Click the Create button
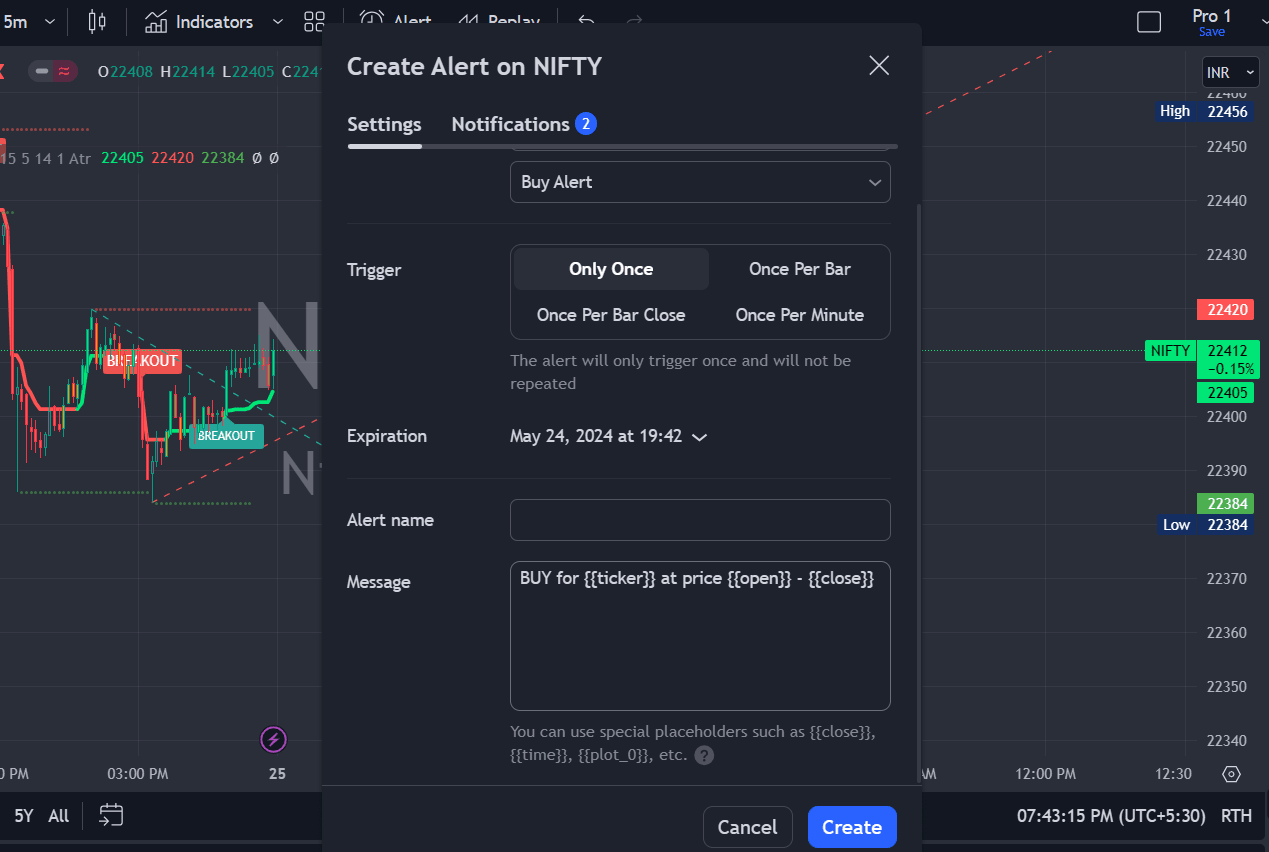This screenshot has height=852, width=1269. [852, 827]
